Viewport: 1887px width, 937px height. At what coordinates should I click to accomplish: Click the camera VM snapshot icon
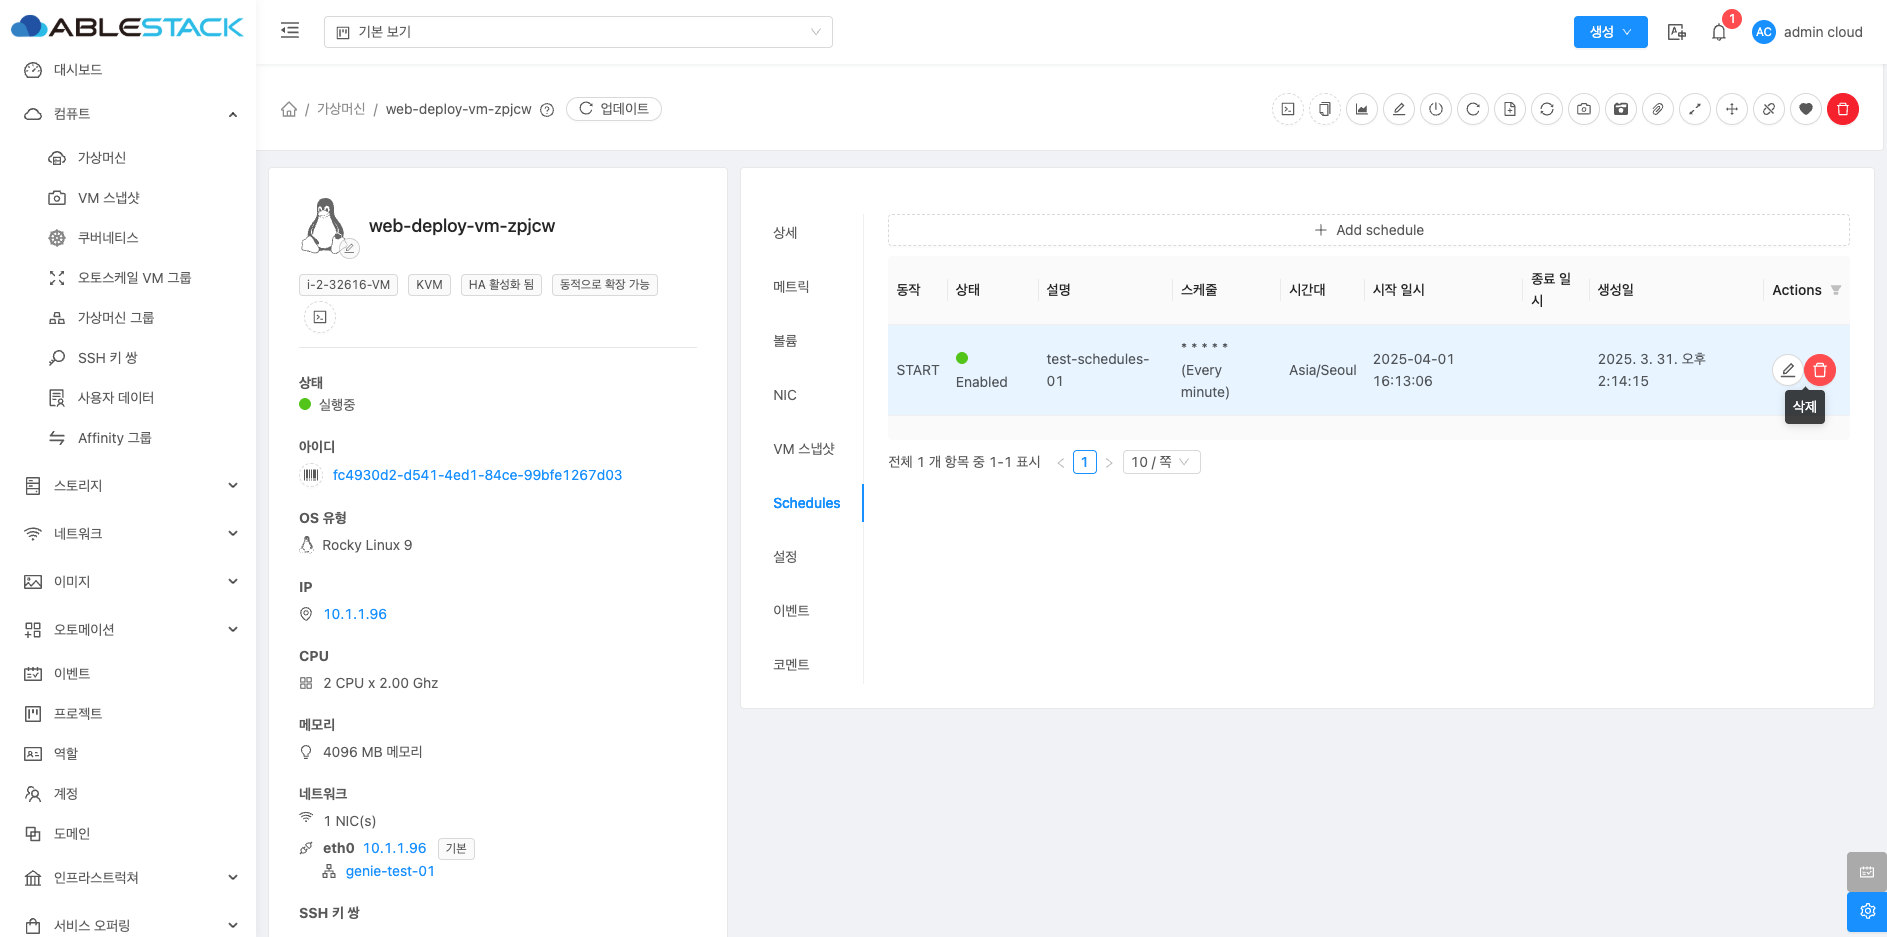[x=1583, y=109]
